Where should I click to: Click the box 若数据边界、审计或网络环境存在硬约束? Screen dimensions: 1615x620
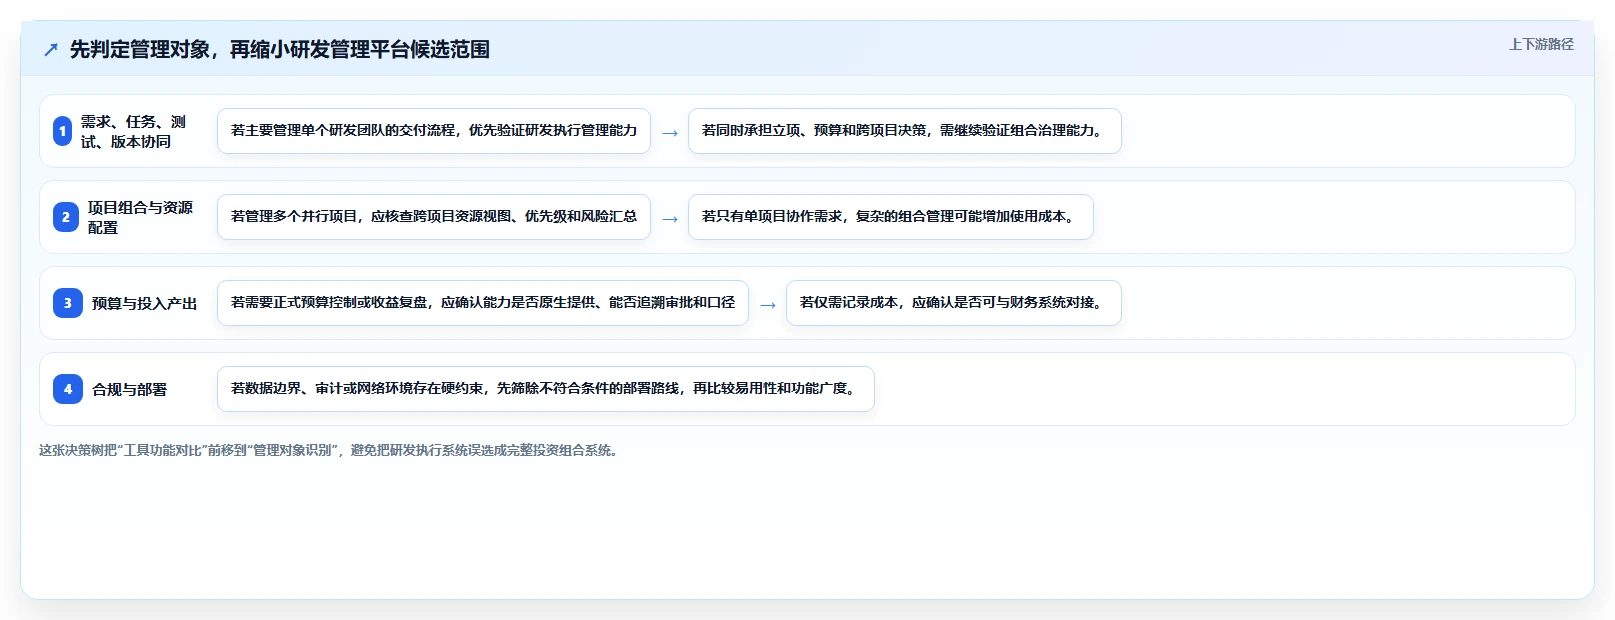546,389
